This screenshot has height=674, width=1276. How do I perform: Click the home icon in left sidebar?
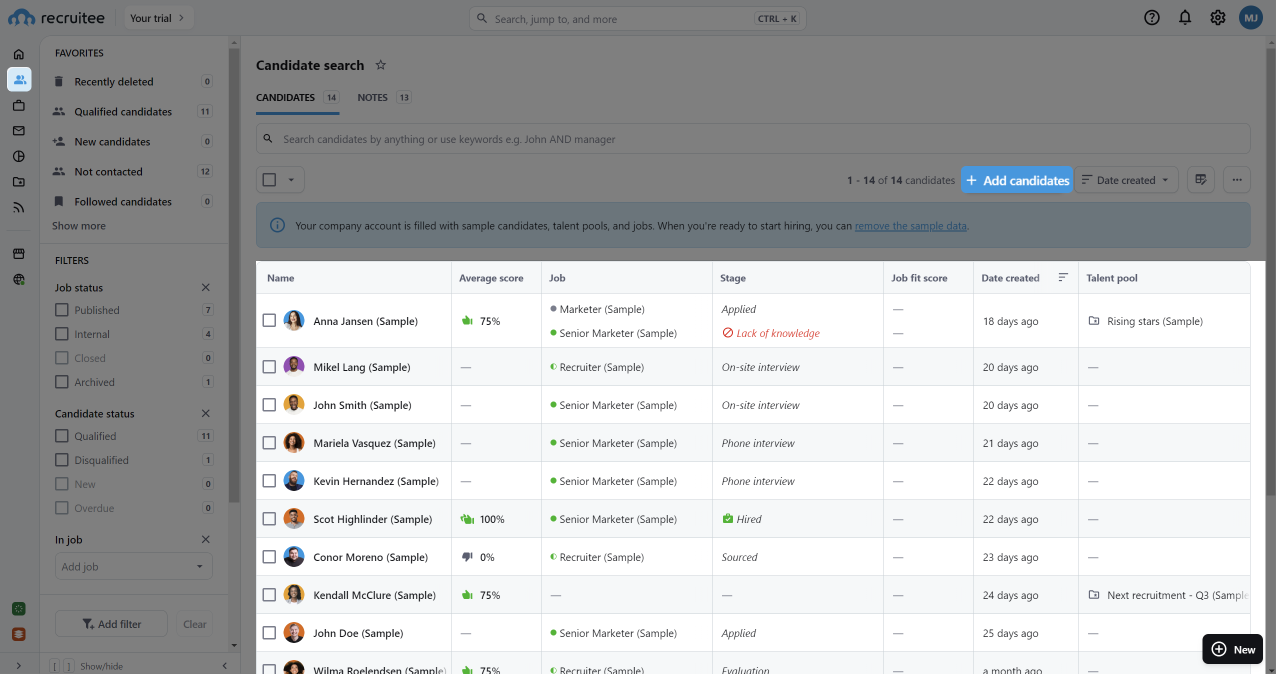coord(19,54)
